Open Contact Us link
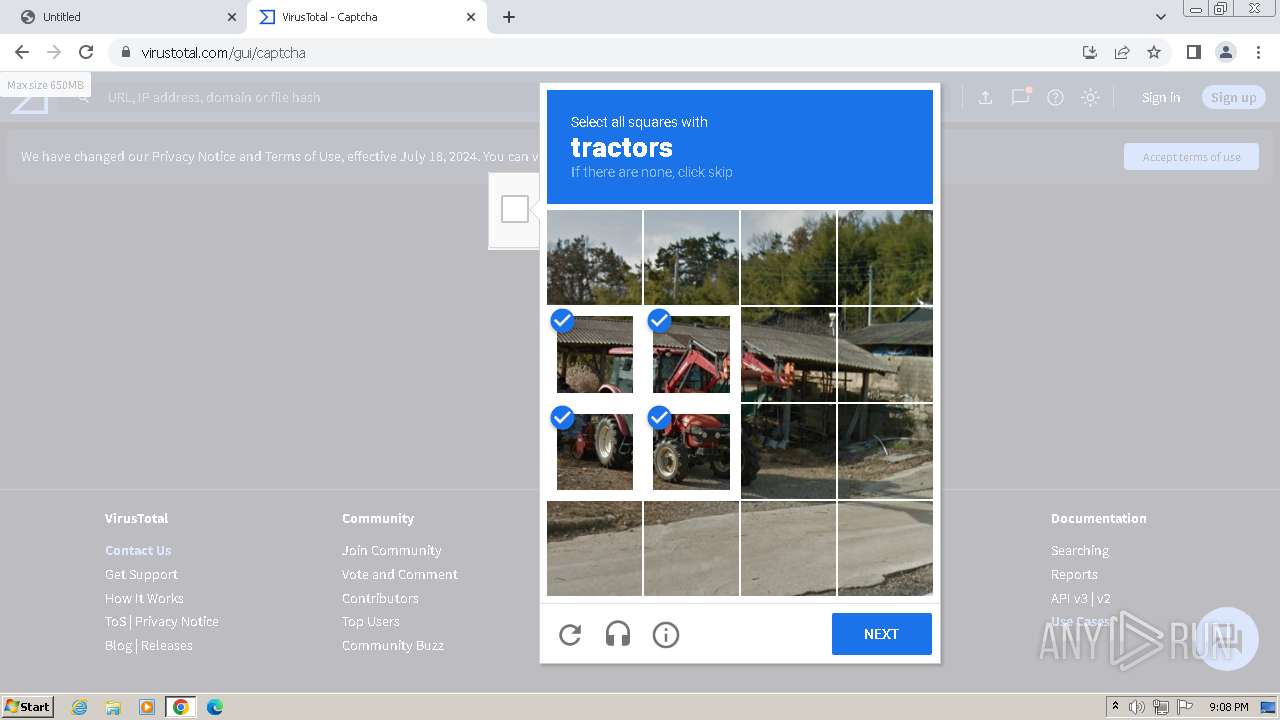 (x=138, y=550)
